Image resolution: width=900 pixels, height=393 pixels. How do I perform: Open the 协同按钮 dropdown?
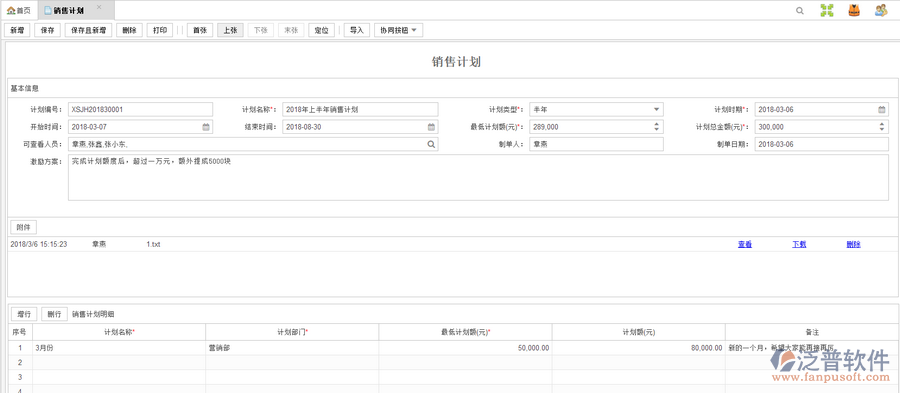[398, 30]
